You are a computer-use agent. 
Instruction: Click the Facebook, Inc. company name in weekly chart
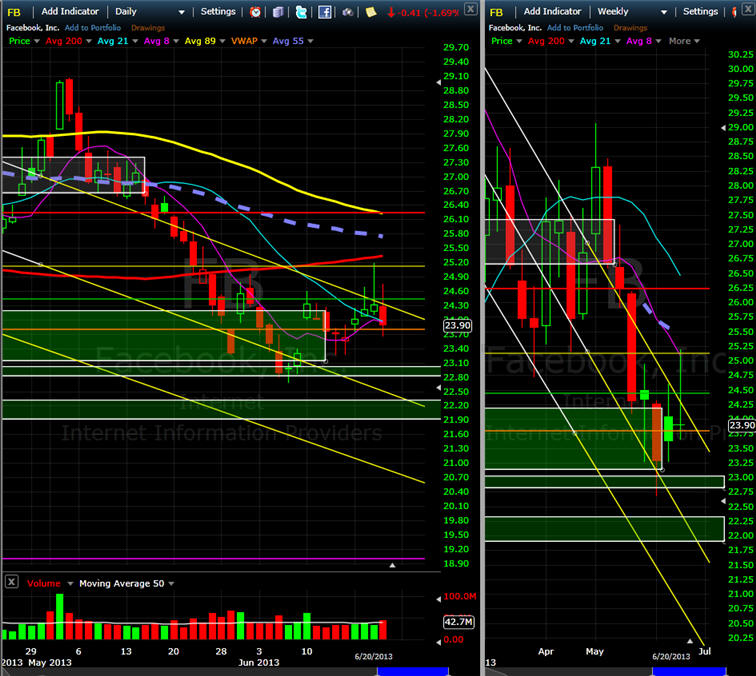pyautogui.click(x=514, y=28)
